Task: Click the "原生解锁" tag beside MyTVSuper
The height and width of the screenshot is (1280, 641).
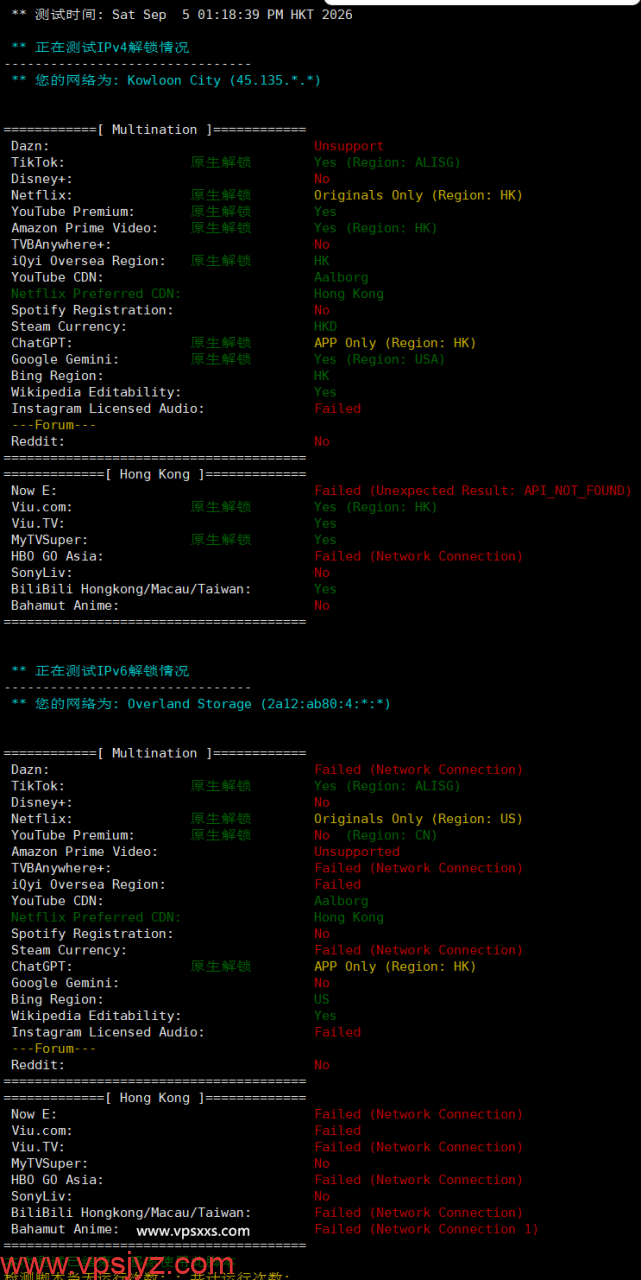Action: coord(221,540)
